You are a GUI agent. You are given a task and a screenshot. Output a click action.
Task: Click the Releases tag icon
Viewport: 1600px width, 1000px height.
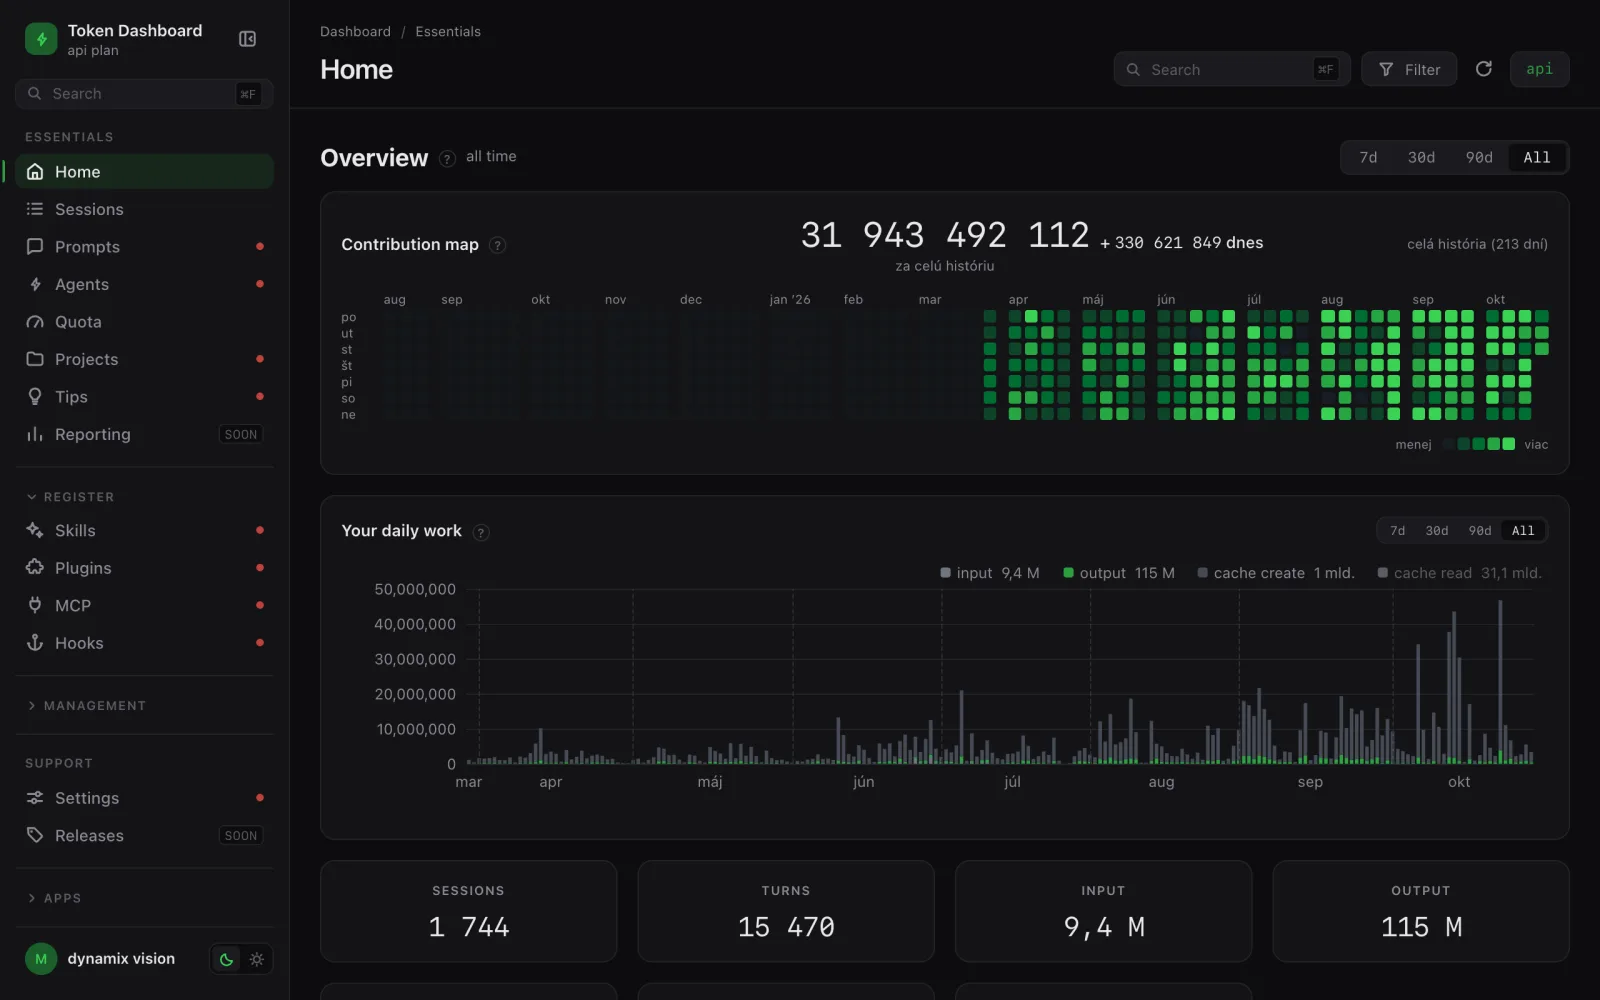coord(35,835)
